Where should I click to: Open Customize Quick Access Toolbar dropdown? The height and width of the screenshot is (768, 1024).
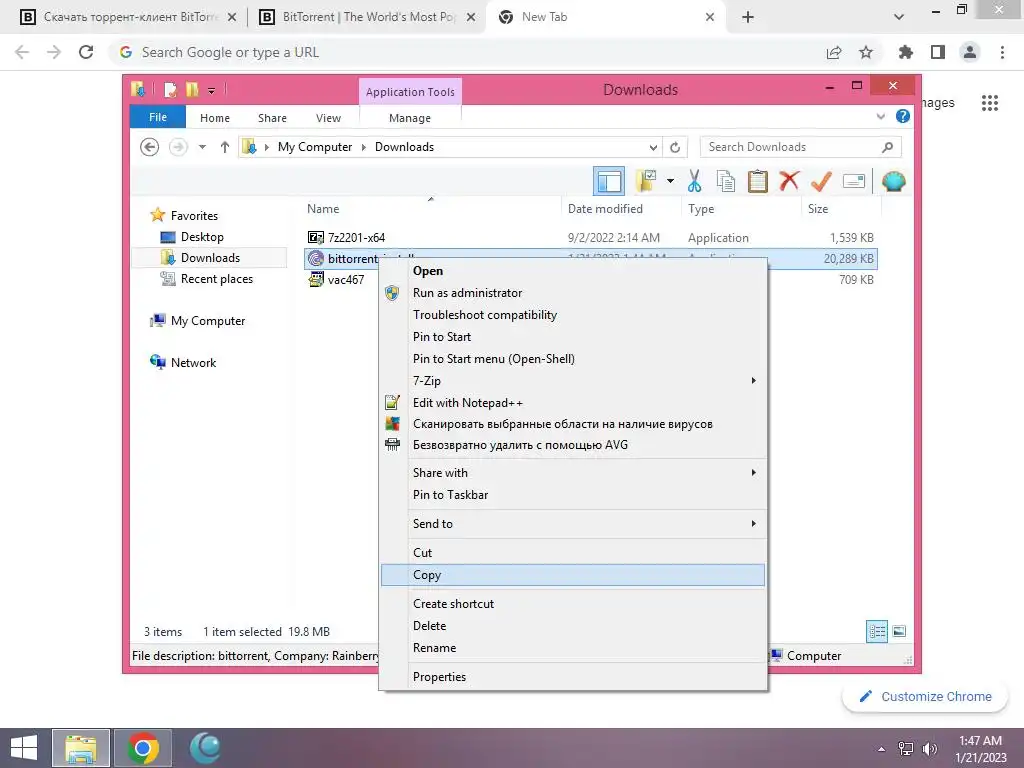[212, 90]
